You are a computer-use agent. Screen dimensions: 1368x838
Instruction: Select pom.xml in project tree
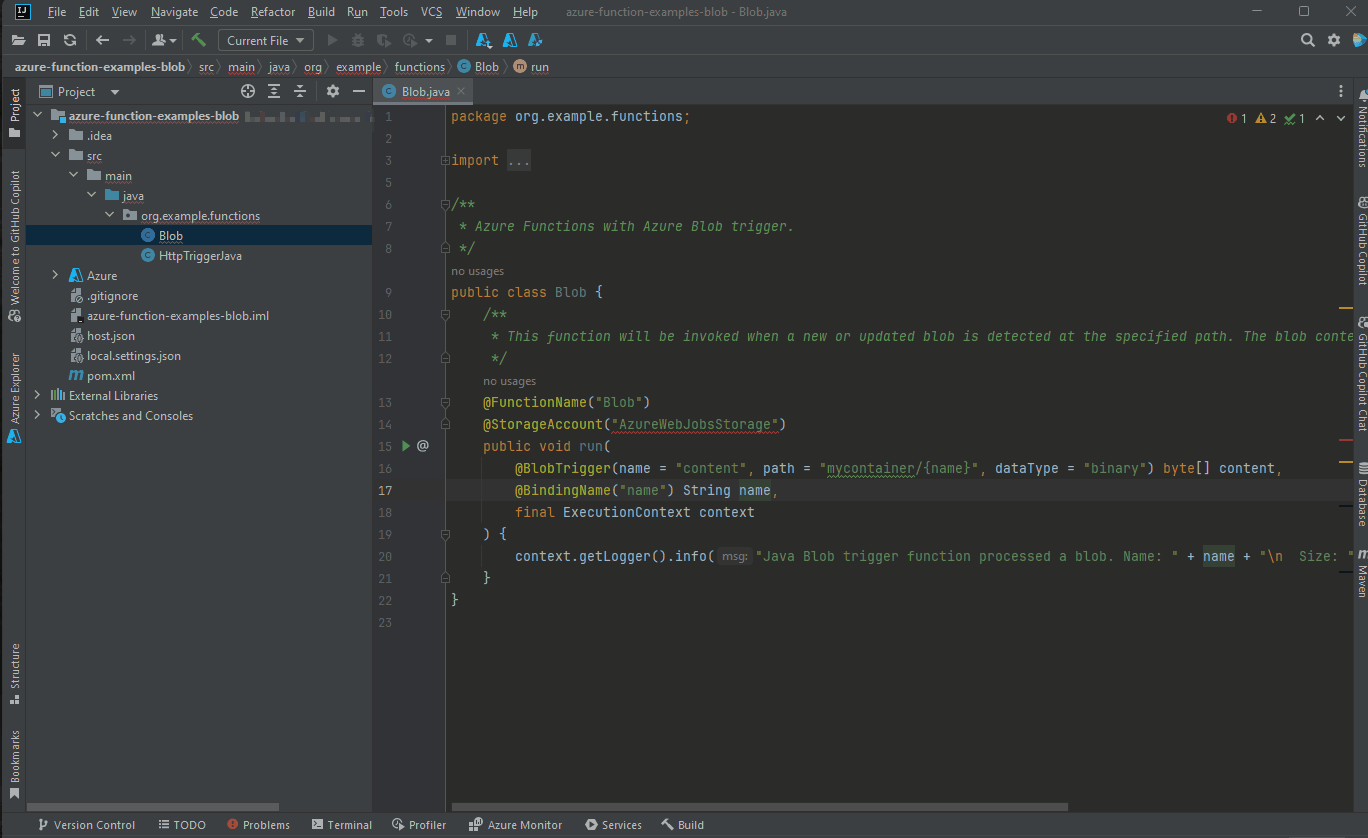(101, 376)
